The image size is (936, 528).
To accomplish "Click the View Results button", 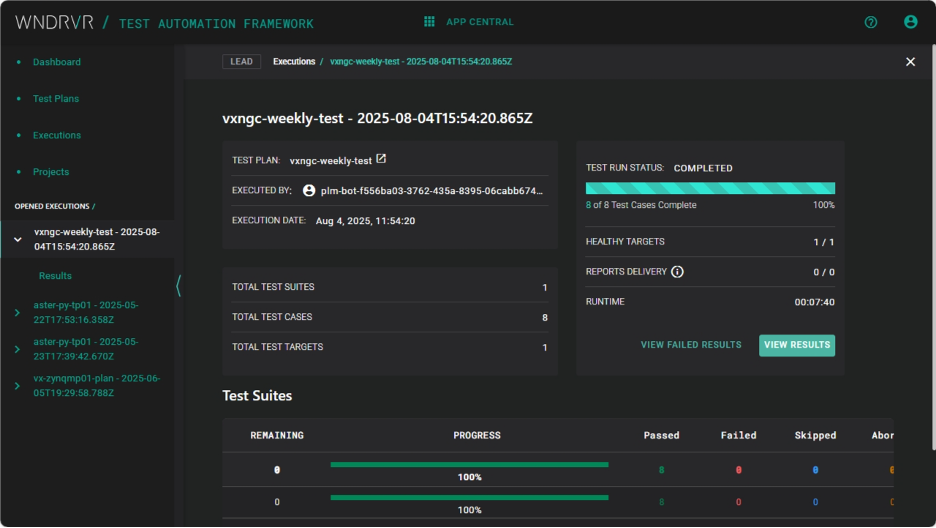I will point(796,345).
